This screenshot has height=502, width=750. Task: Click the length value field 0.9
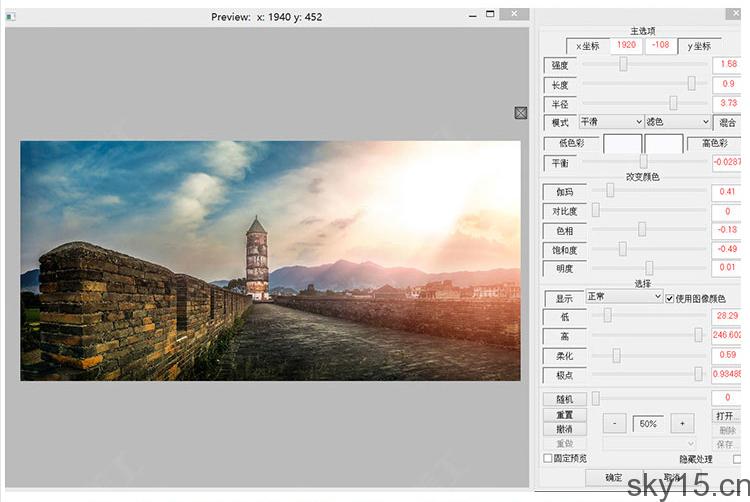tap(727, 84)
